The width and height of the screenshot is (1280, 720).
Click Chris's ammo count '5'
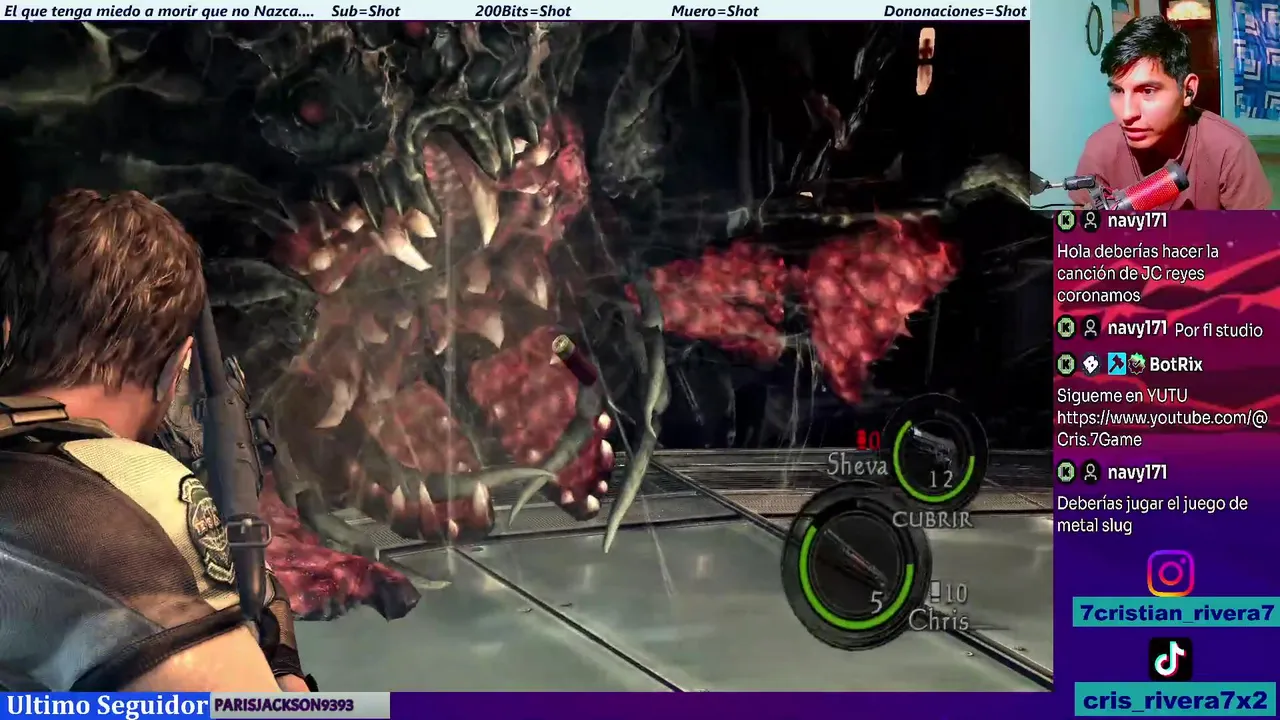(x=876, y=602)
